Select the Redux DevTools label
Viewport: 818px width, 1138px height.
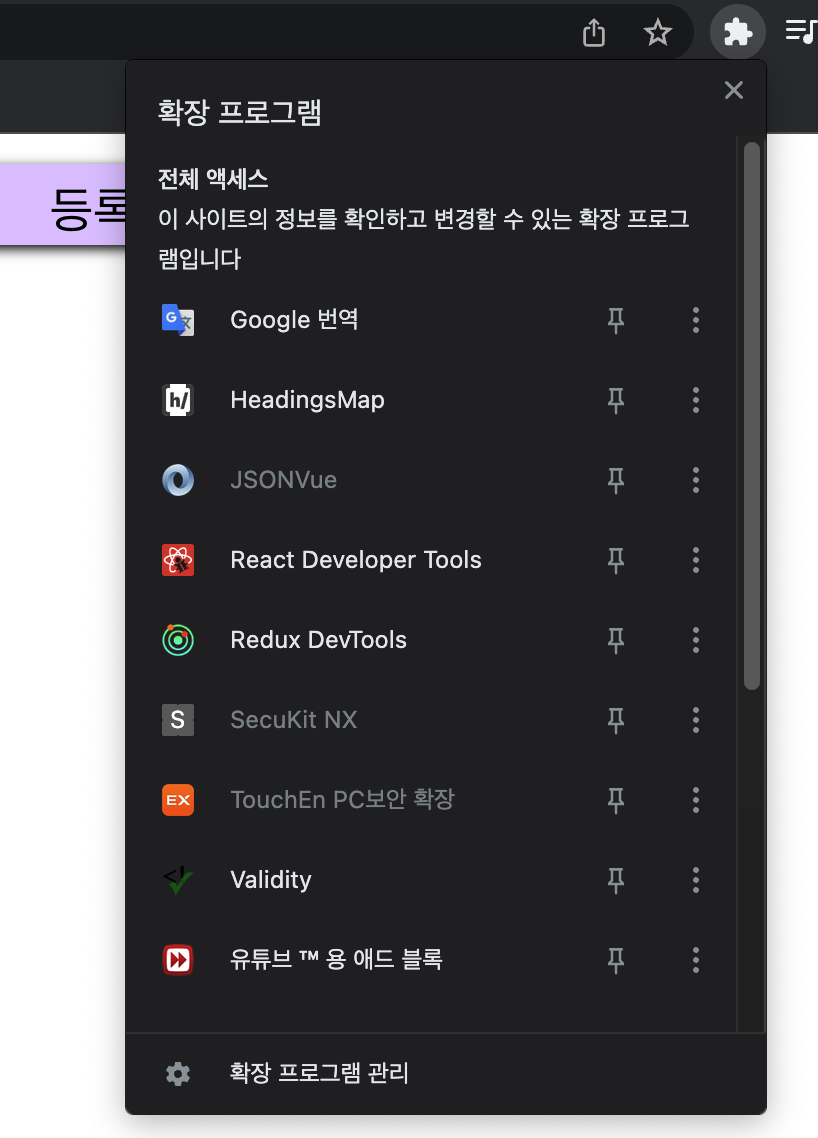pyautogui.click(x=318, y=639)
